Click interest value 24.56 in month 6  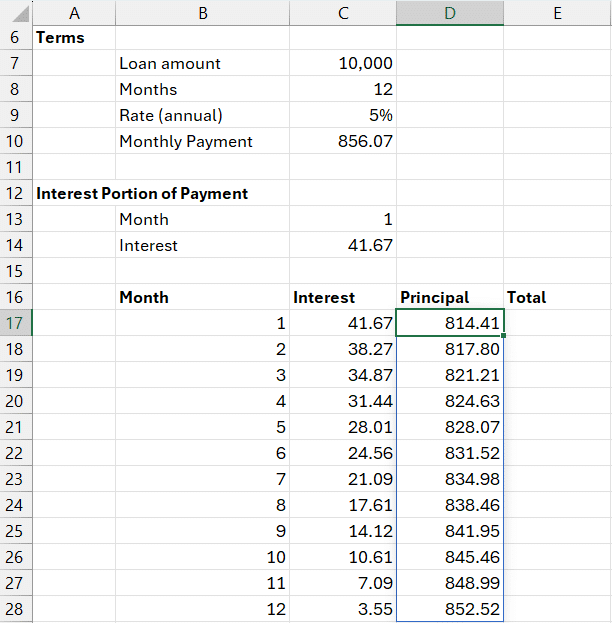click(x=342, y=453)
